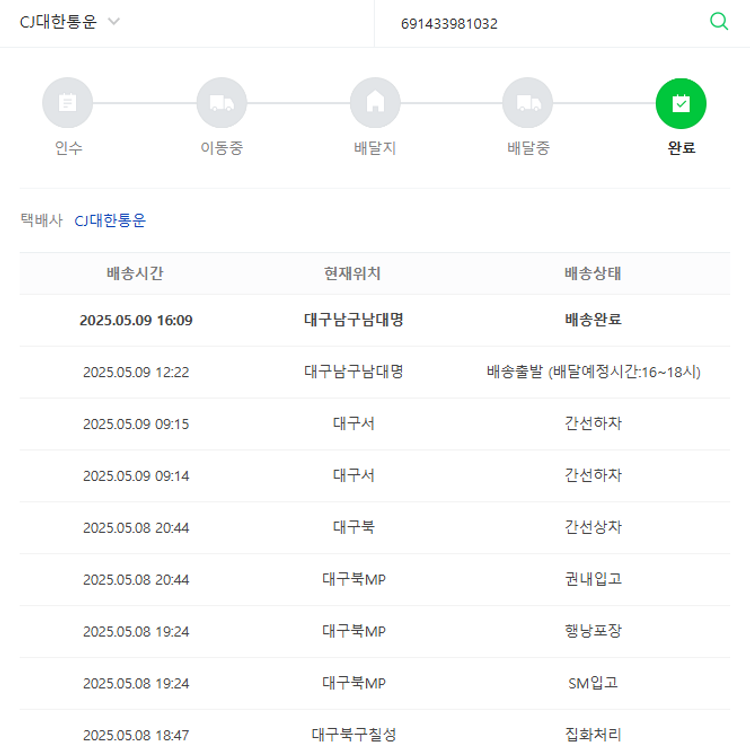Click the 인수 pickup step icon
Screen dimensions: 750x756
68,102
